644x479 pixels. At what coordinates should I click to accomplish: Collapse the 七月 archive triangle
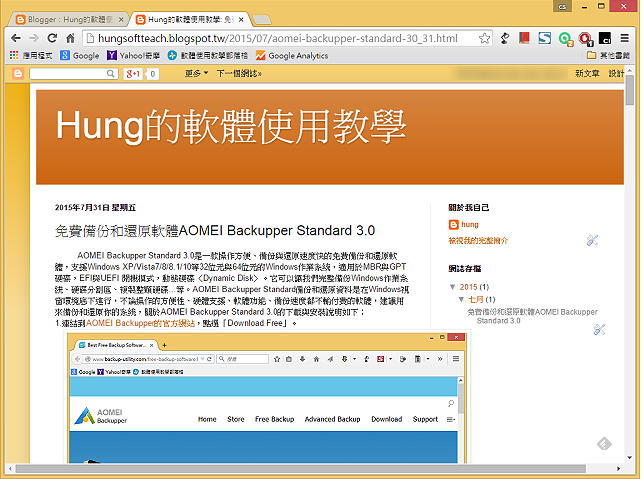pyautogui.click(x=462, y=299)
